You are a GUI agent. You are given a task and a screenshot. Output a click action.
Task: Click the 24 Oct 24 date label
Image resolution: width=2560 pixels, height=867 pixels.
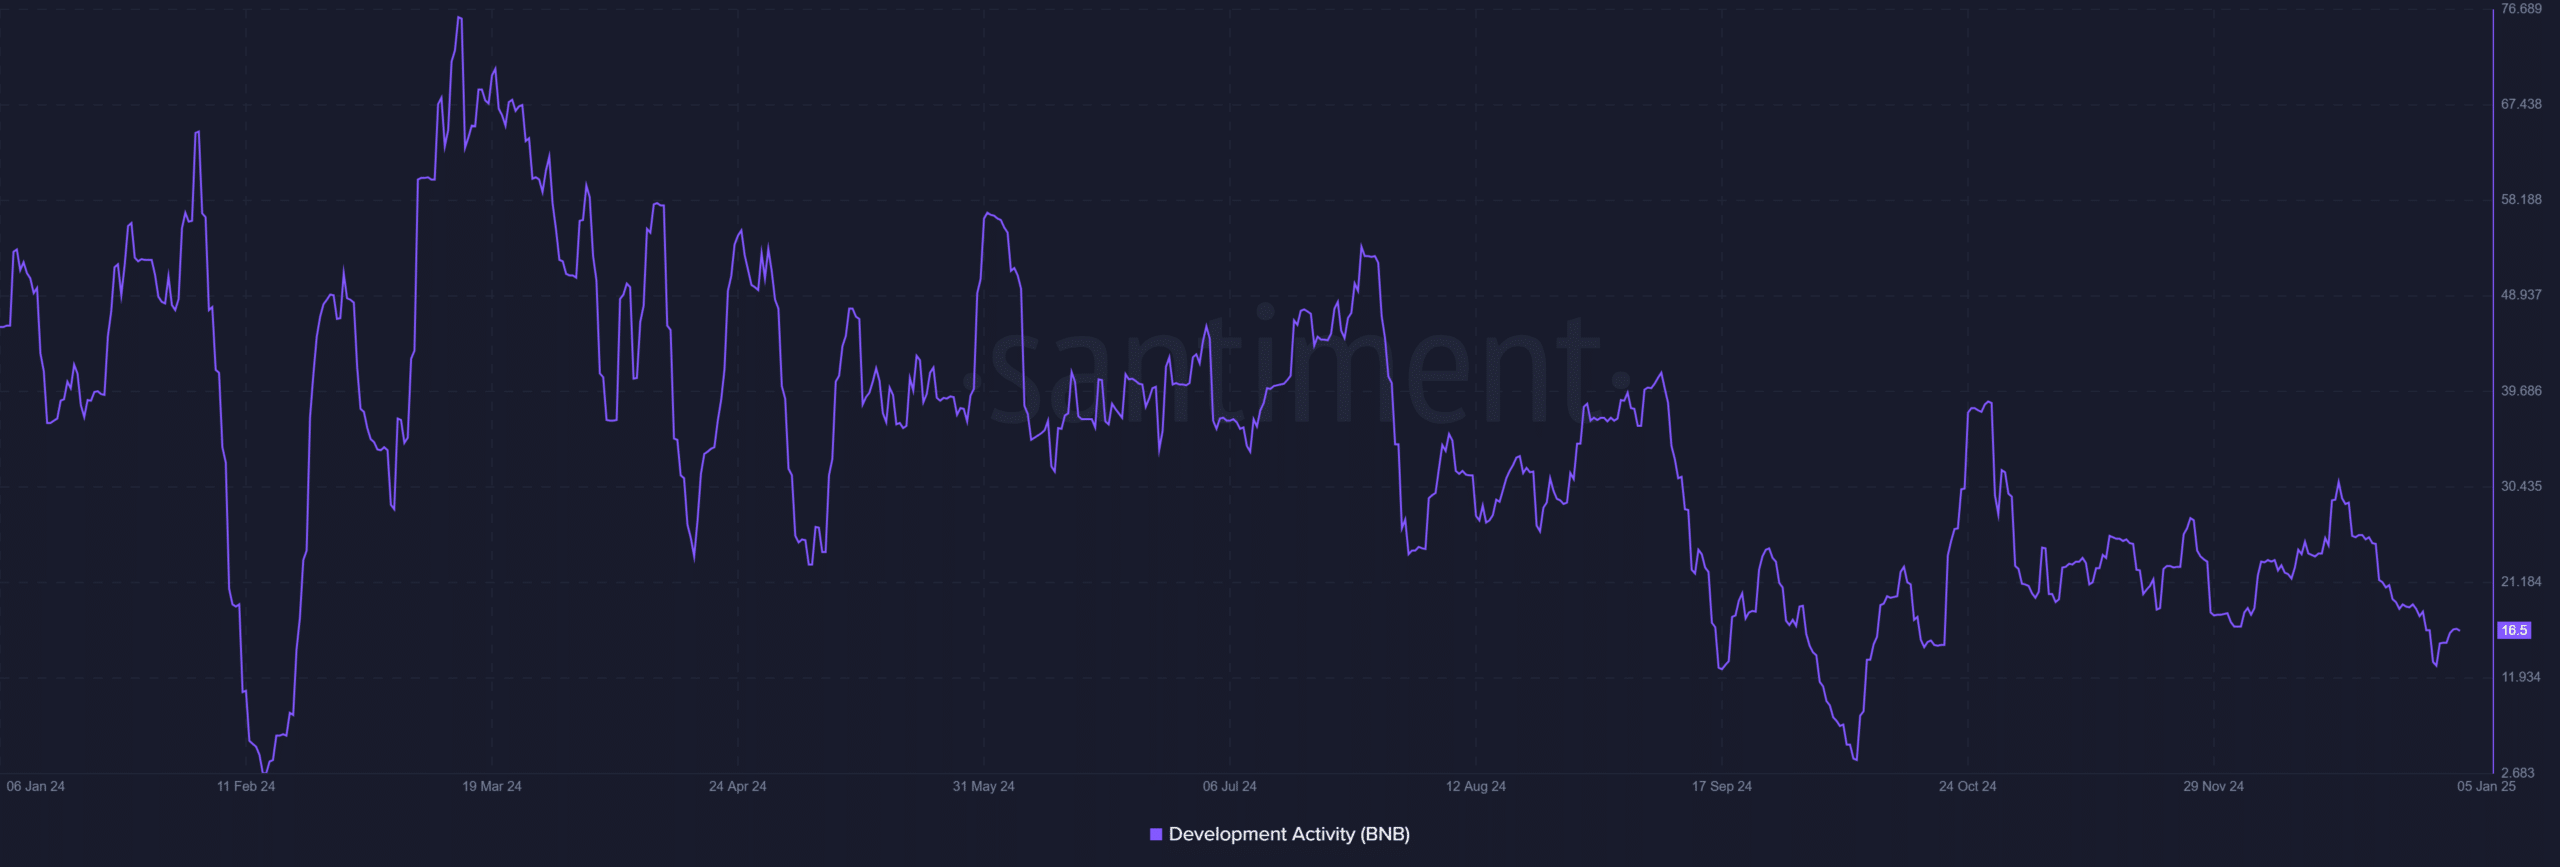(x=1968, y=786)
